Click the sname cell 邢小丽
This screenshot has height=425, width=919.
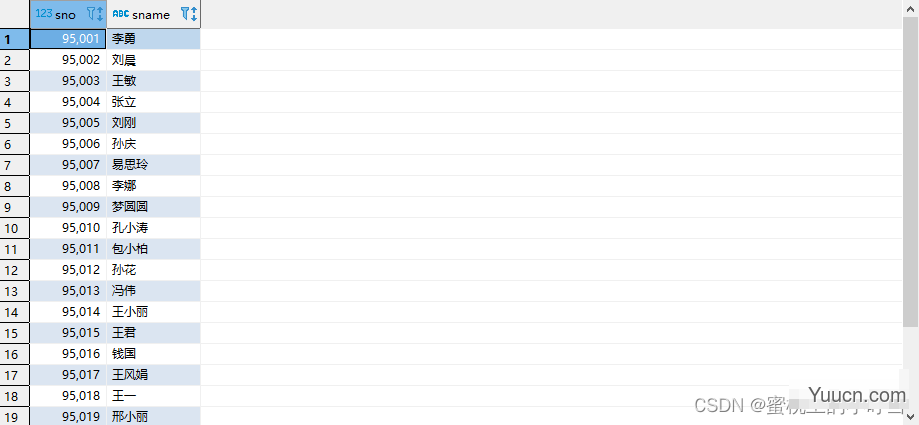click(154, 416)
